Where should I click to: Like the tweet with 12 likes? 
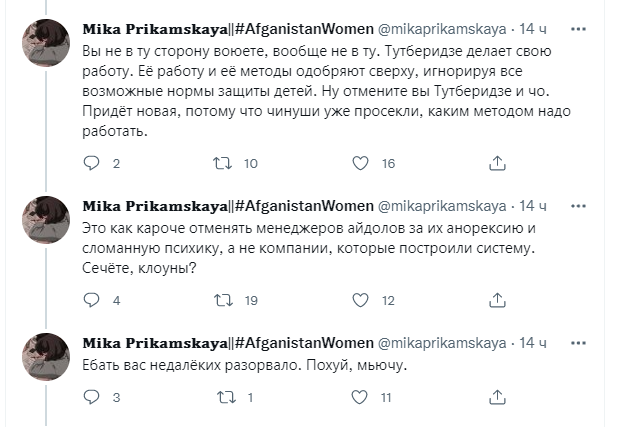tap(361, 299)
